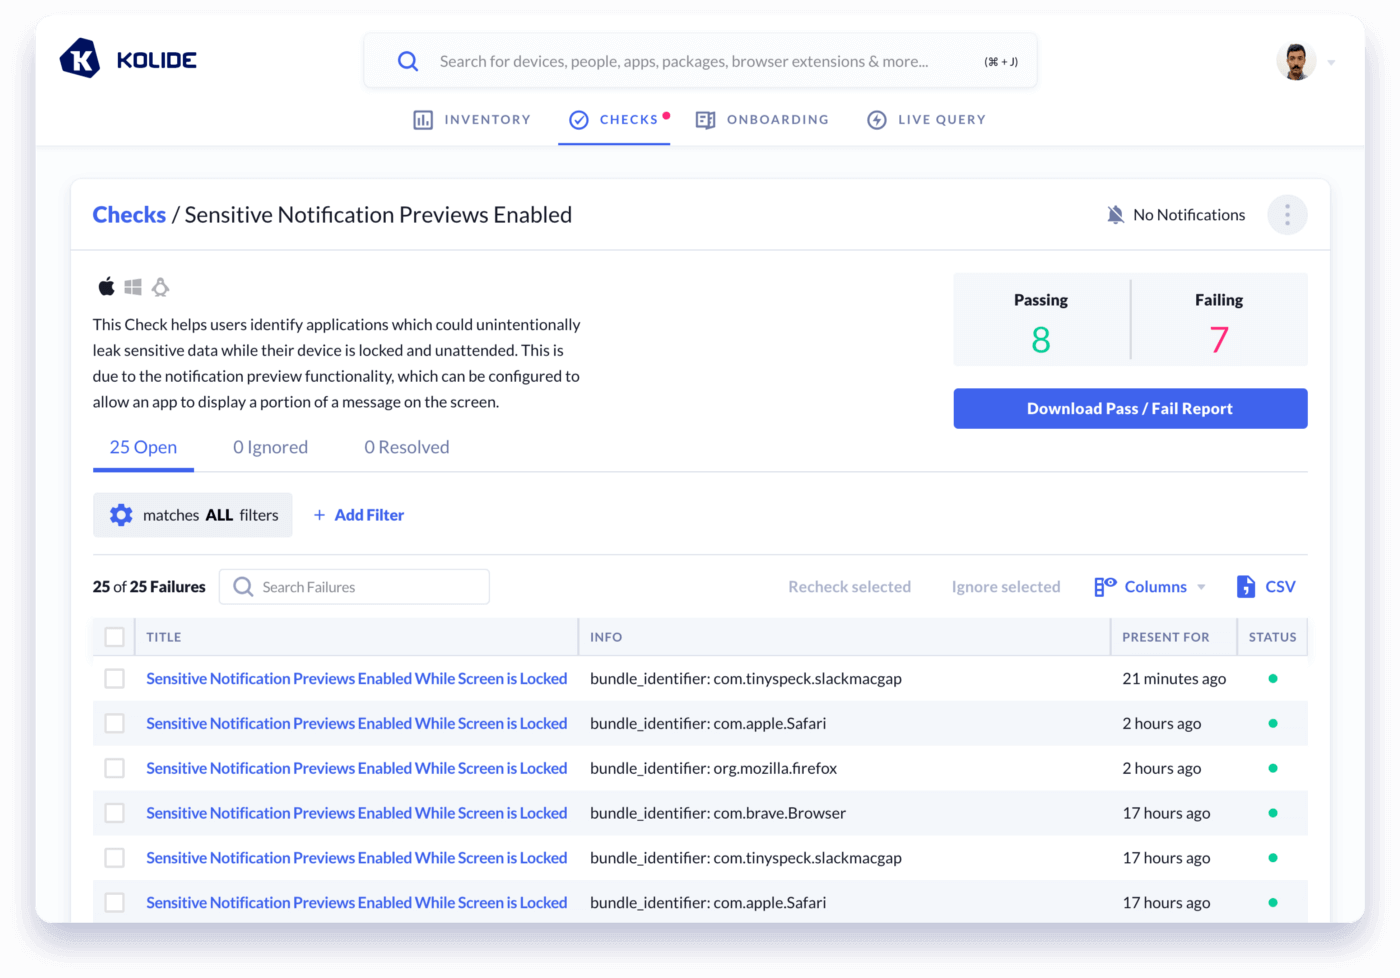This screenshot has height=978, width=1400.
Task: Click the filter settings gear icon
Action: click(x=121, y=515)
